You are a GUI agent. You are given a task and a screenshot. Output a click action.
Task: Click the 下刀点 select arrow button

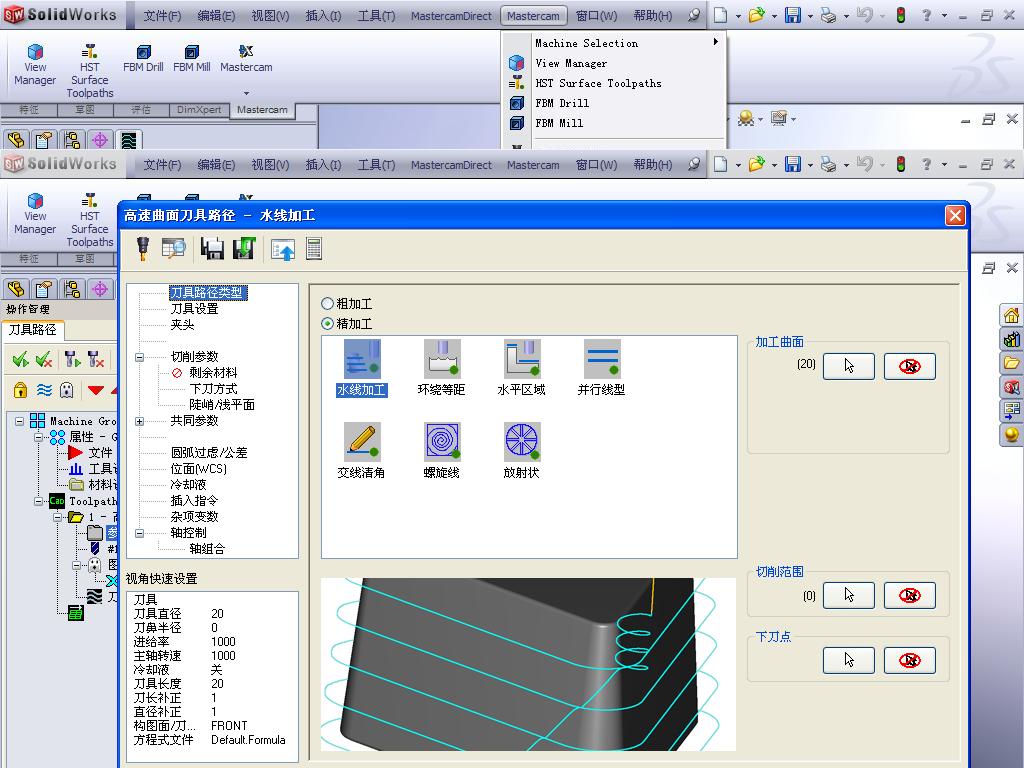[x=848, y=660]
